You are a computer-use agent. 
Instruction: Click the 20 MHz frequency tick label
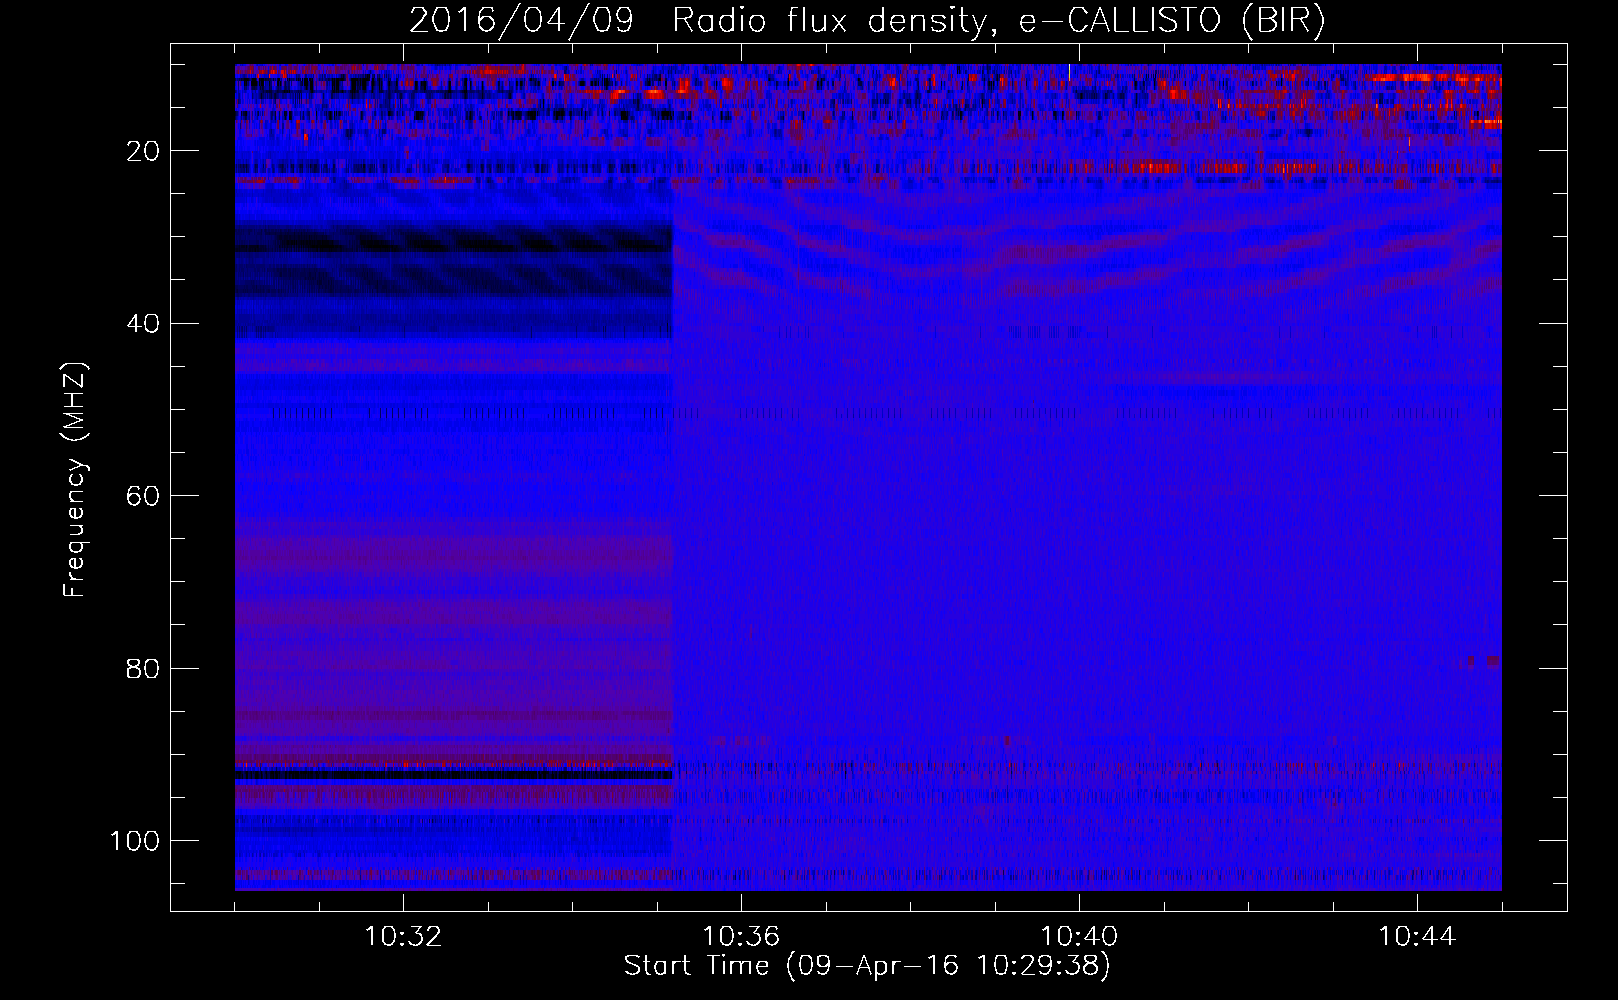144,151
